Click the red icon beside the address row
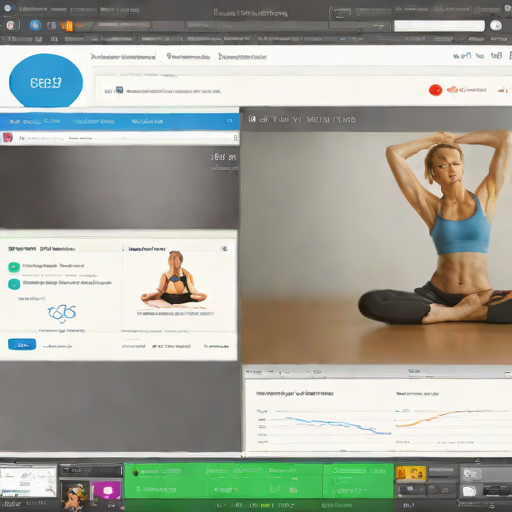This screenshot has width=512, height=512. click(7, 137)
